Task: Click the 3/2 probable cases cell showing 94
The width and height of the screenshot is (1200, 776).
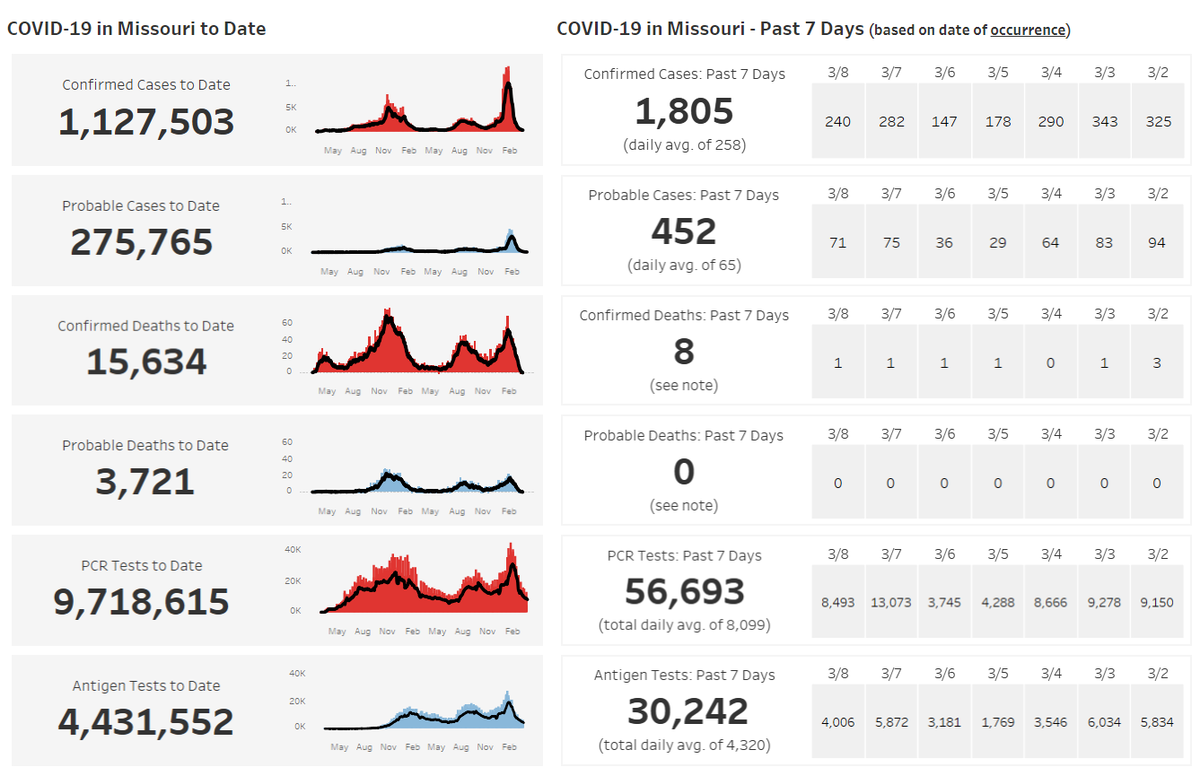Action: pyautogui.click(x=1157, y=242)
